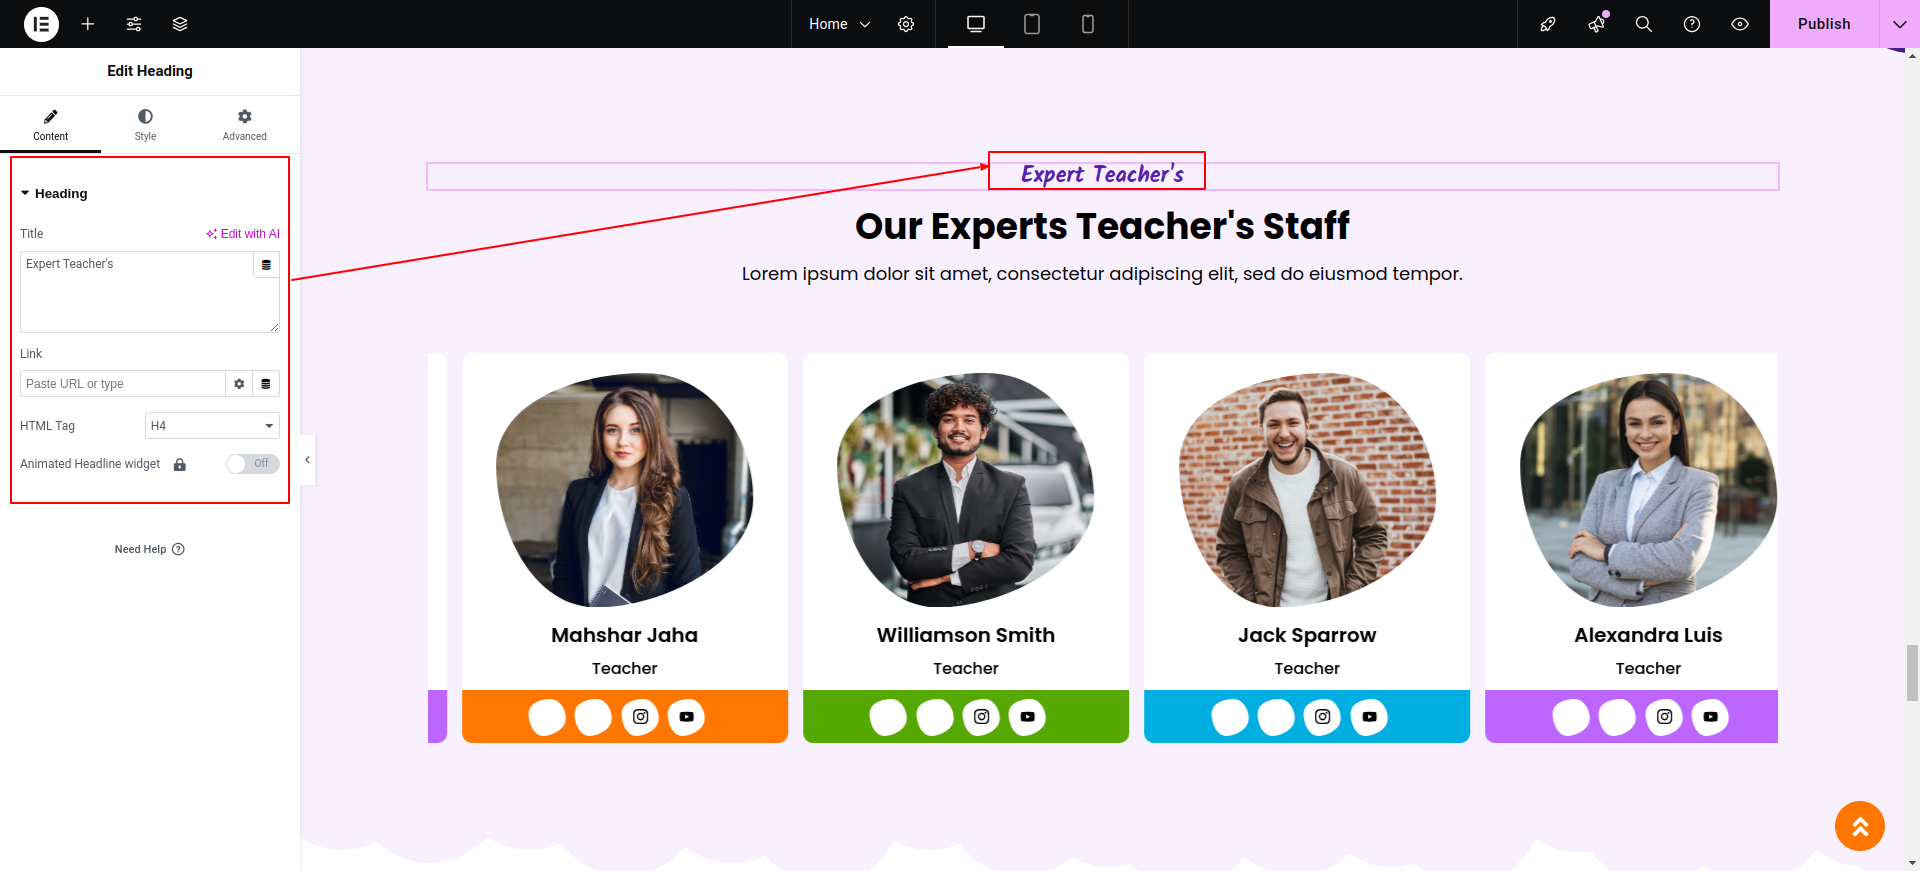The image size is (1920, 871).
Task: Collapse the Heading section
Action: tap(54, 193)
